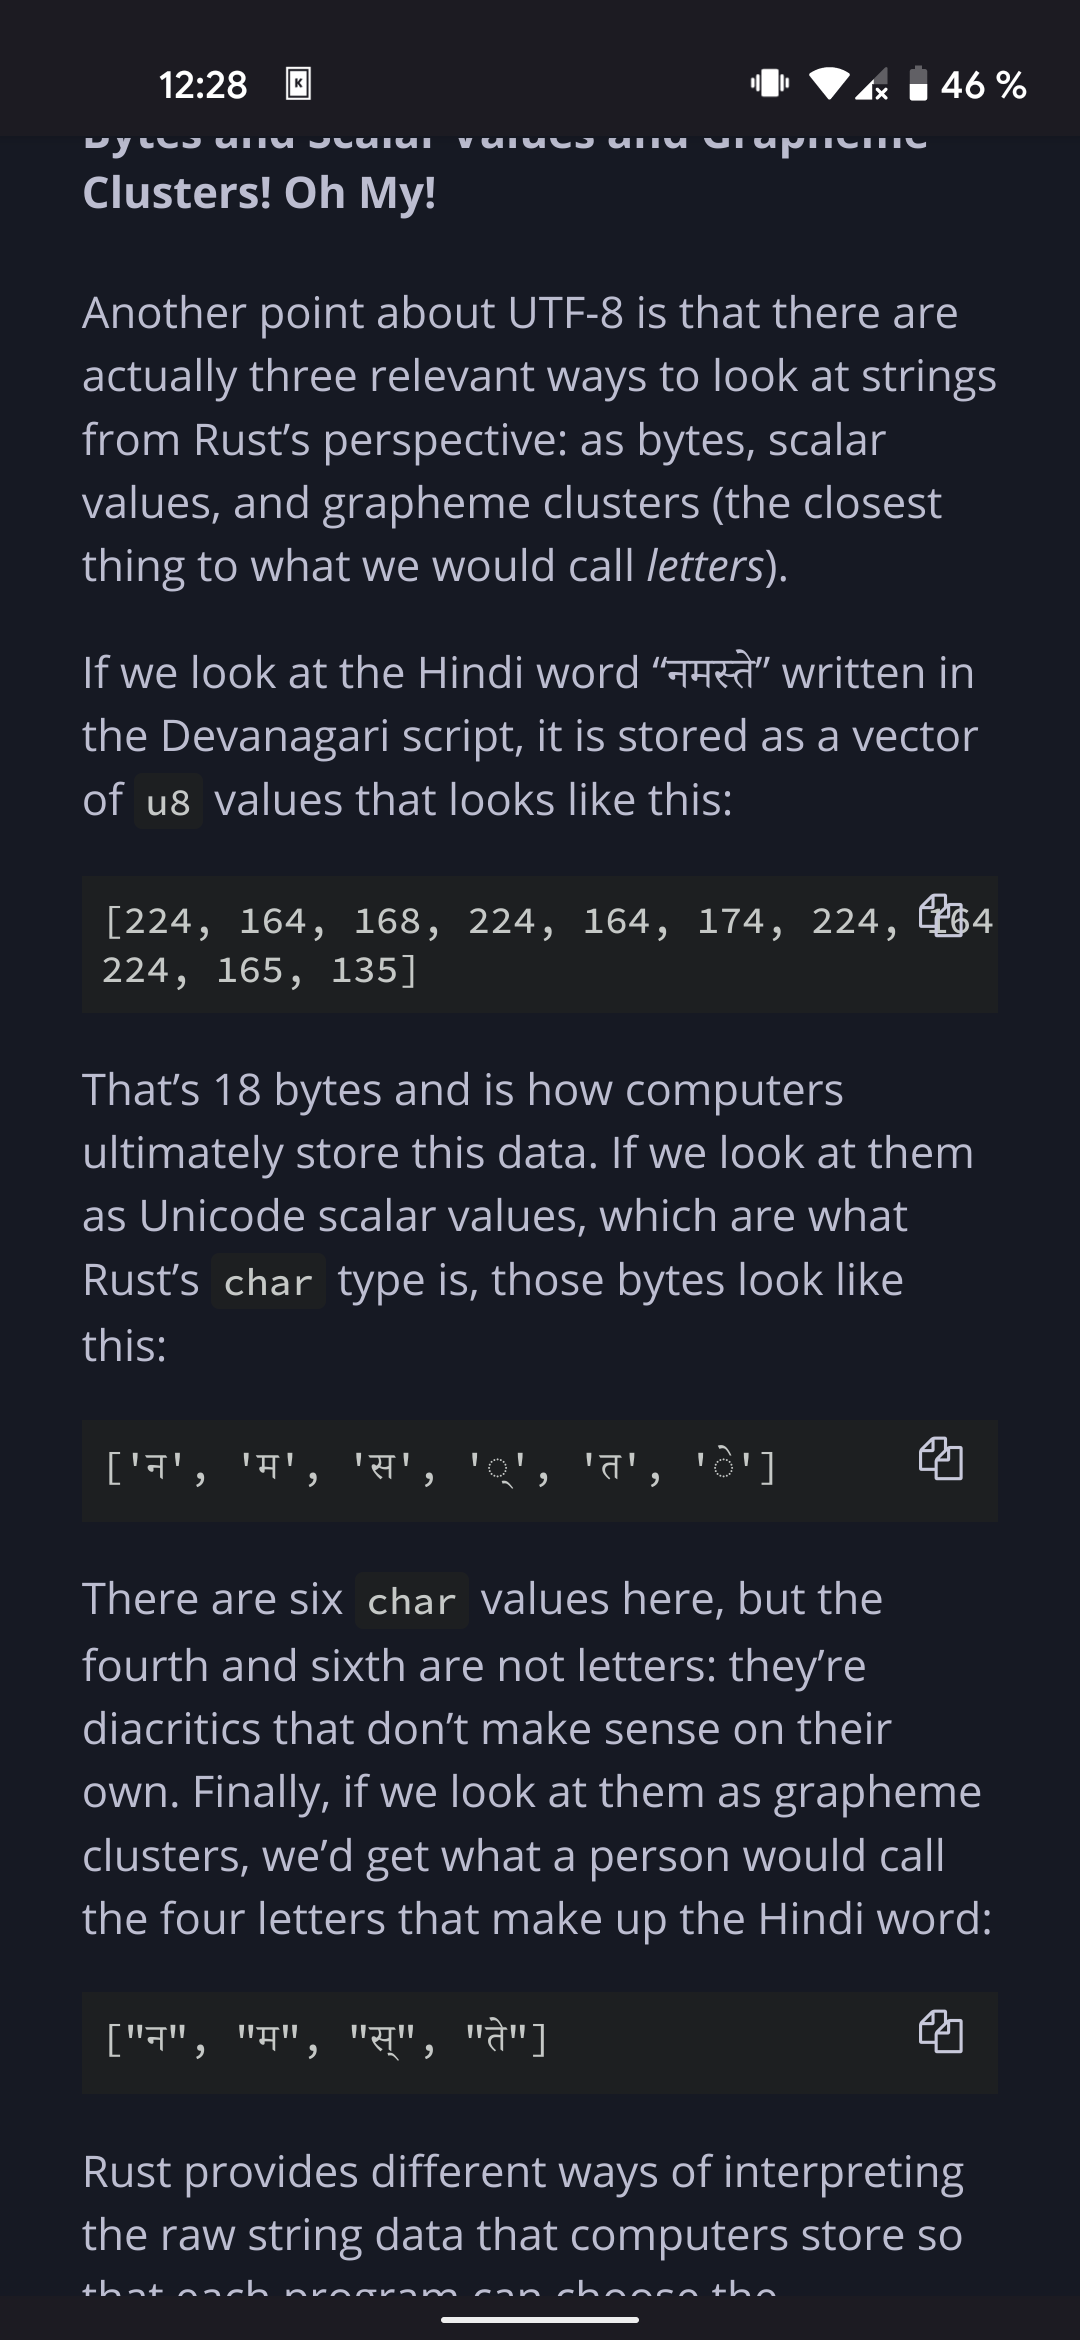The image size is (1080, 2340).
Task: Tap the 46 % battery percentage text
Action: pyautogui.click(x=983, y=84)
